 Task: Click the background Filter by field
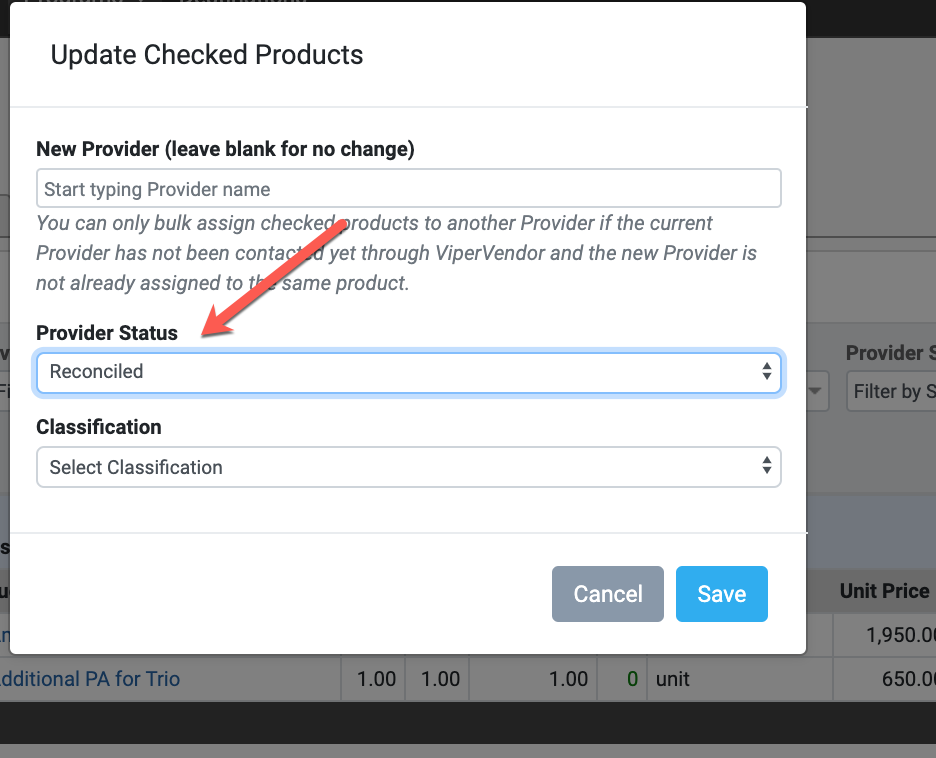pos(892,392)
